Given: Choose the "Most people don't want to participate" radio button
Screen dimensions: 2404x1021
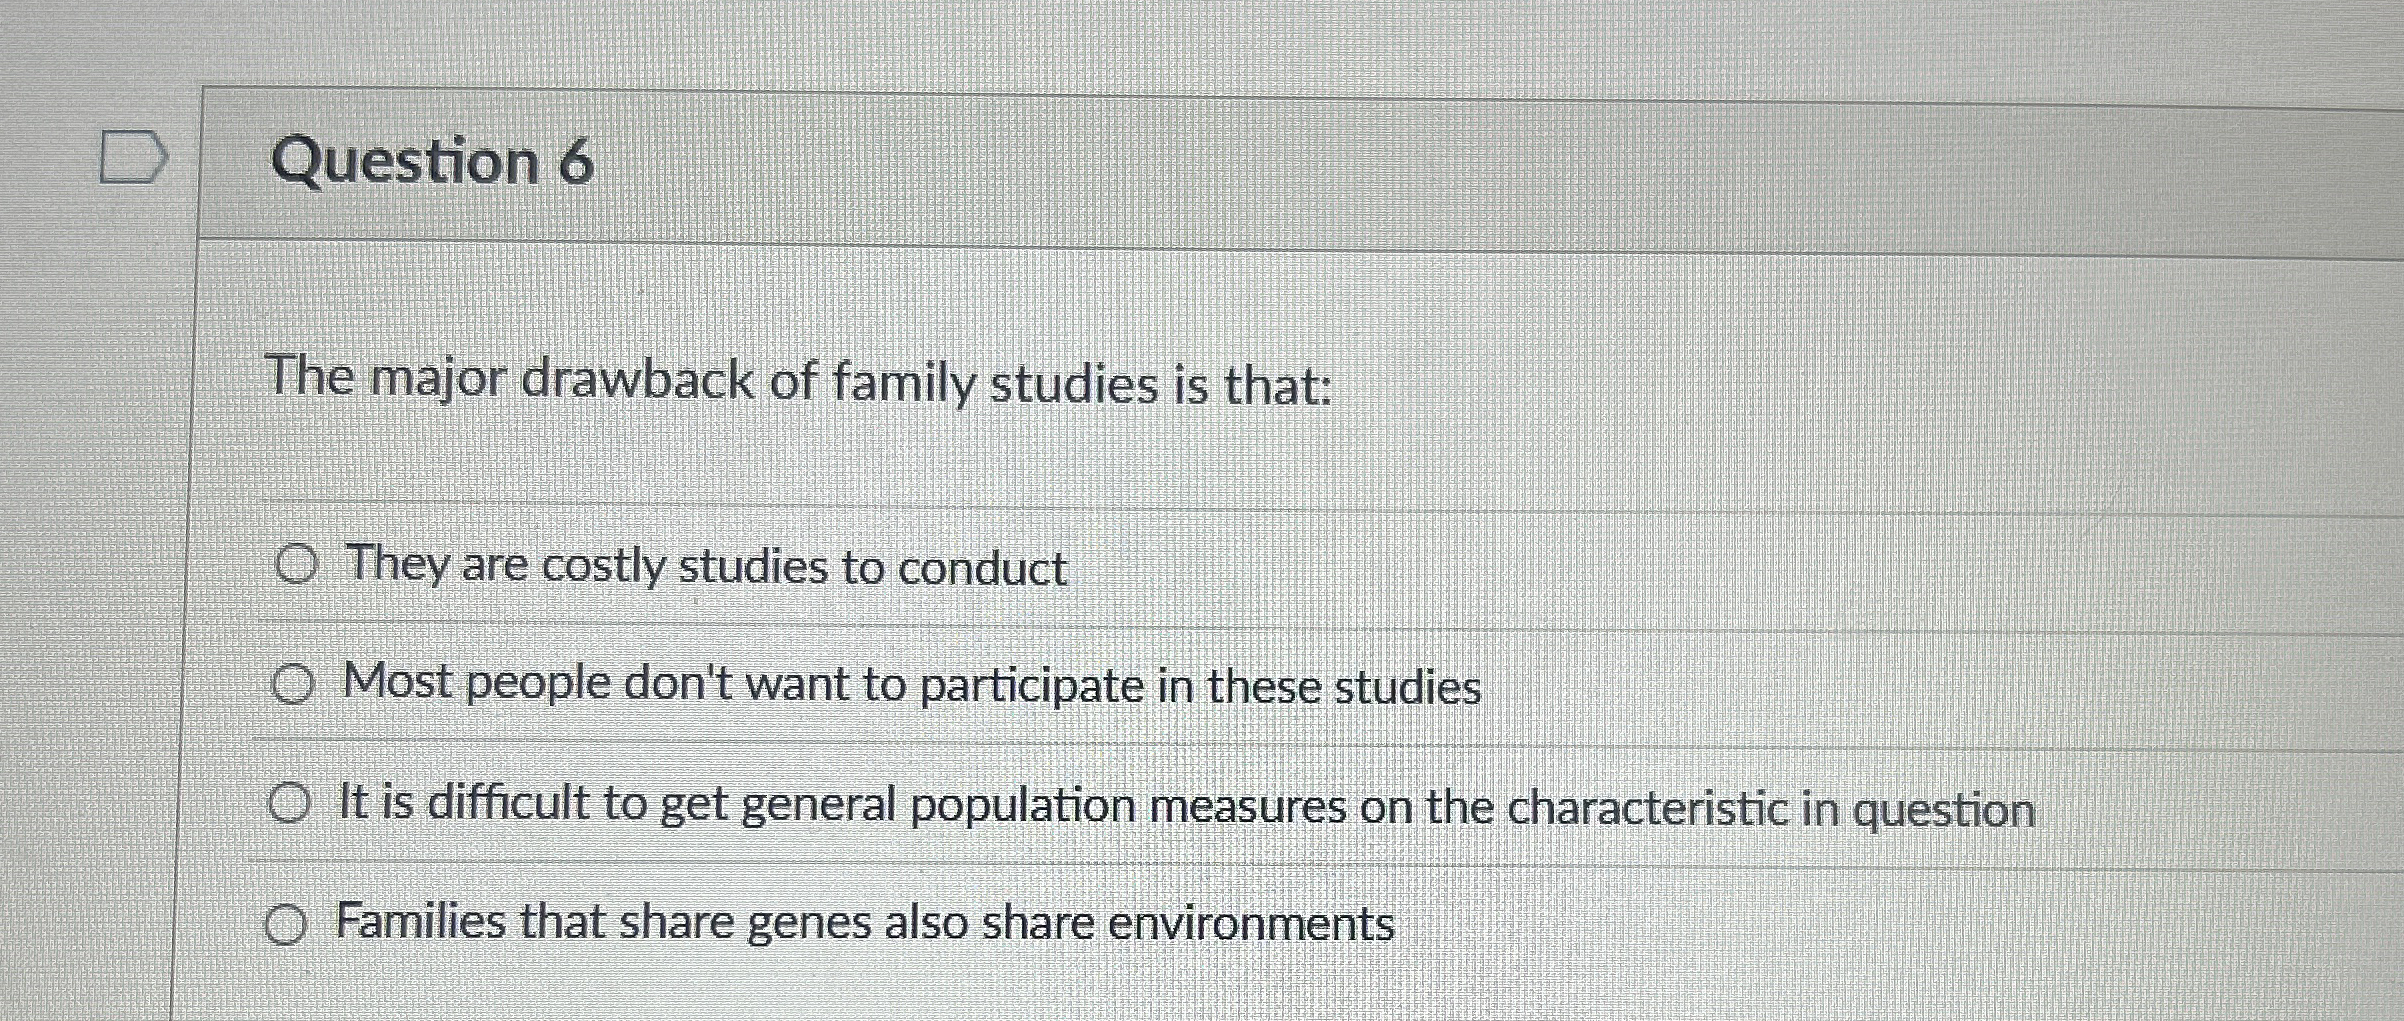Looking at the screenshot, I should (293, 685).
